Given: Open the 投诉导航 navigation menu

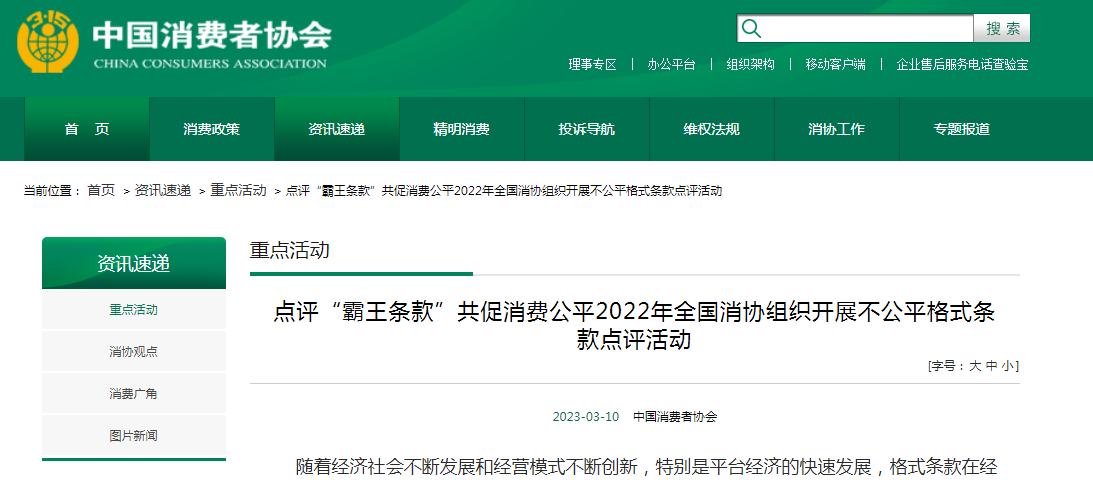Looking at the screenshot, I should [587, 129].
